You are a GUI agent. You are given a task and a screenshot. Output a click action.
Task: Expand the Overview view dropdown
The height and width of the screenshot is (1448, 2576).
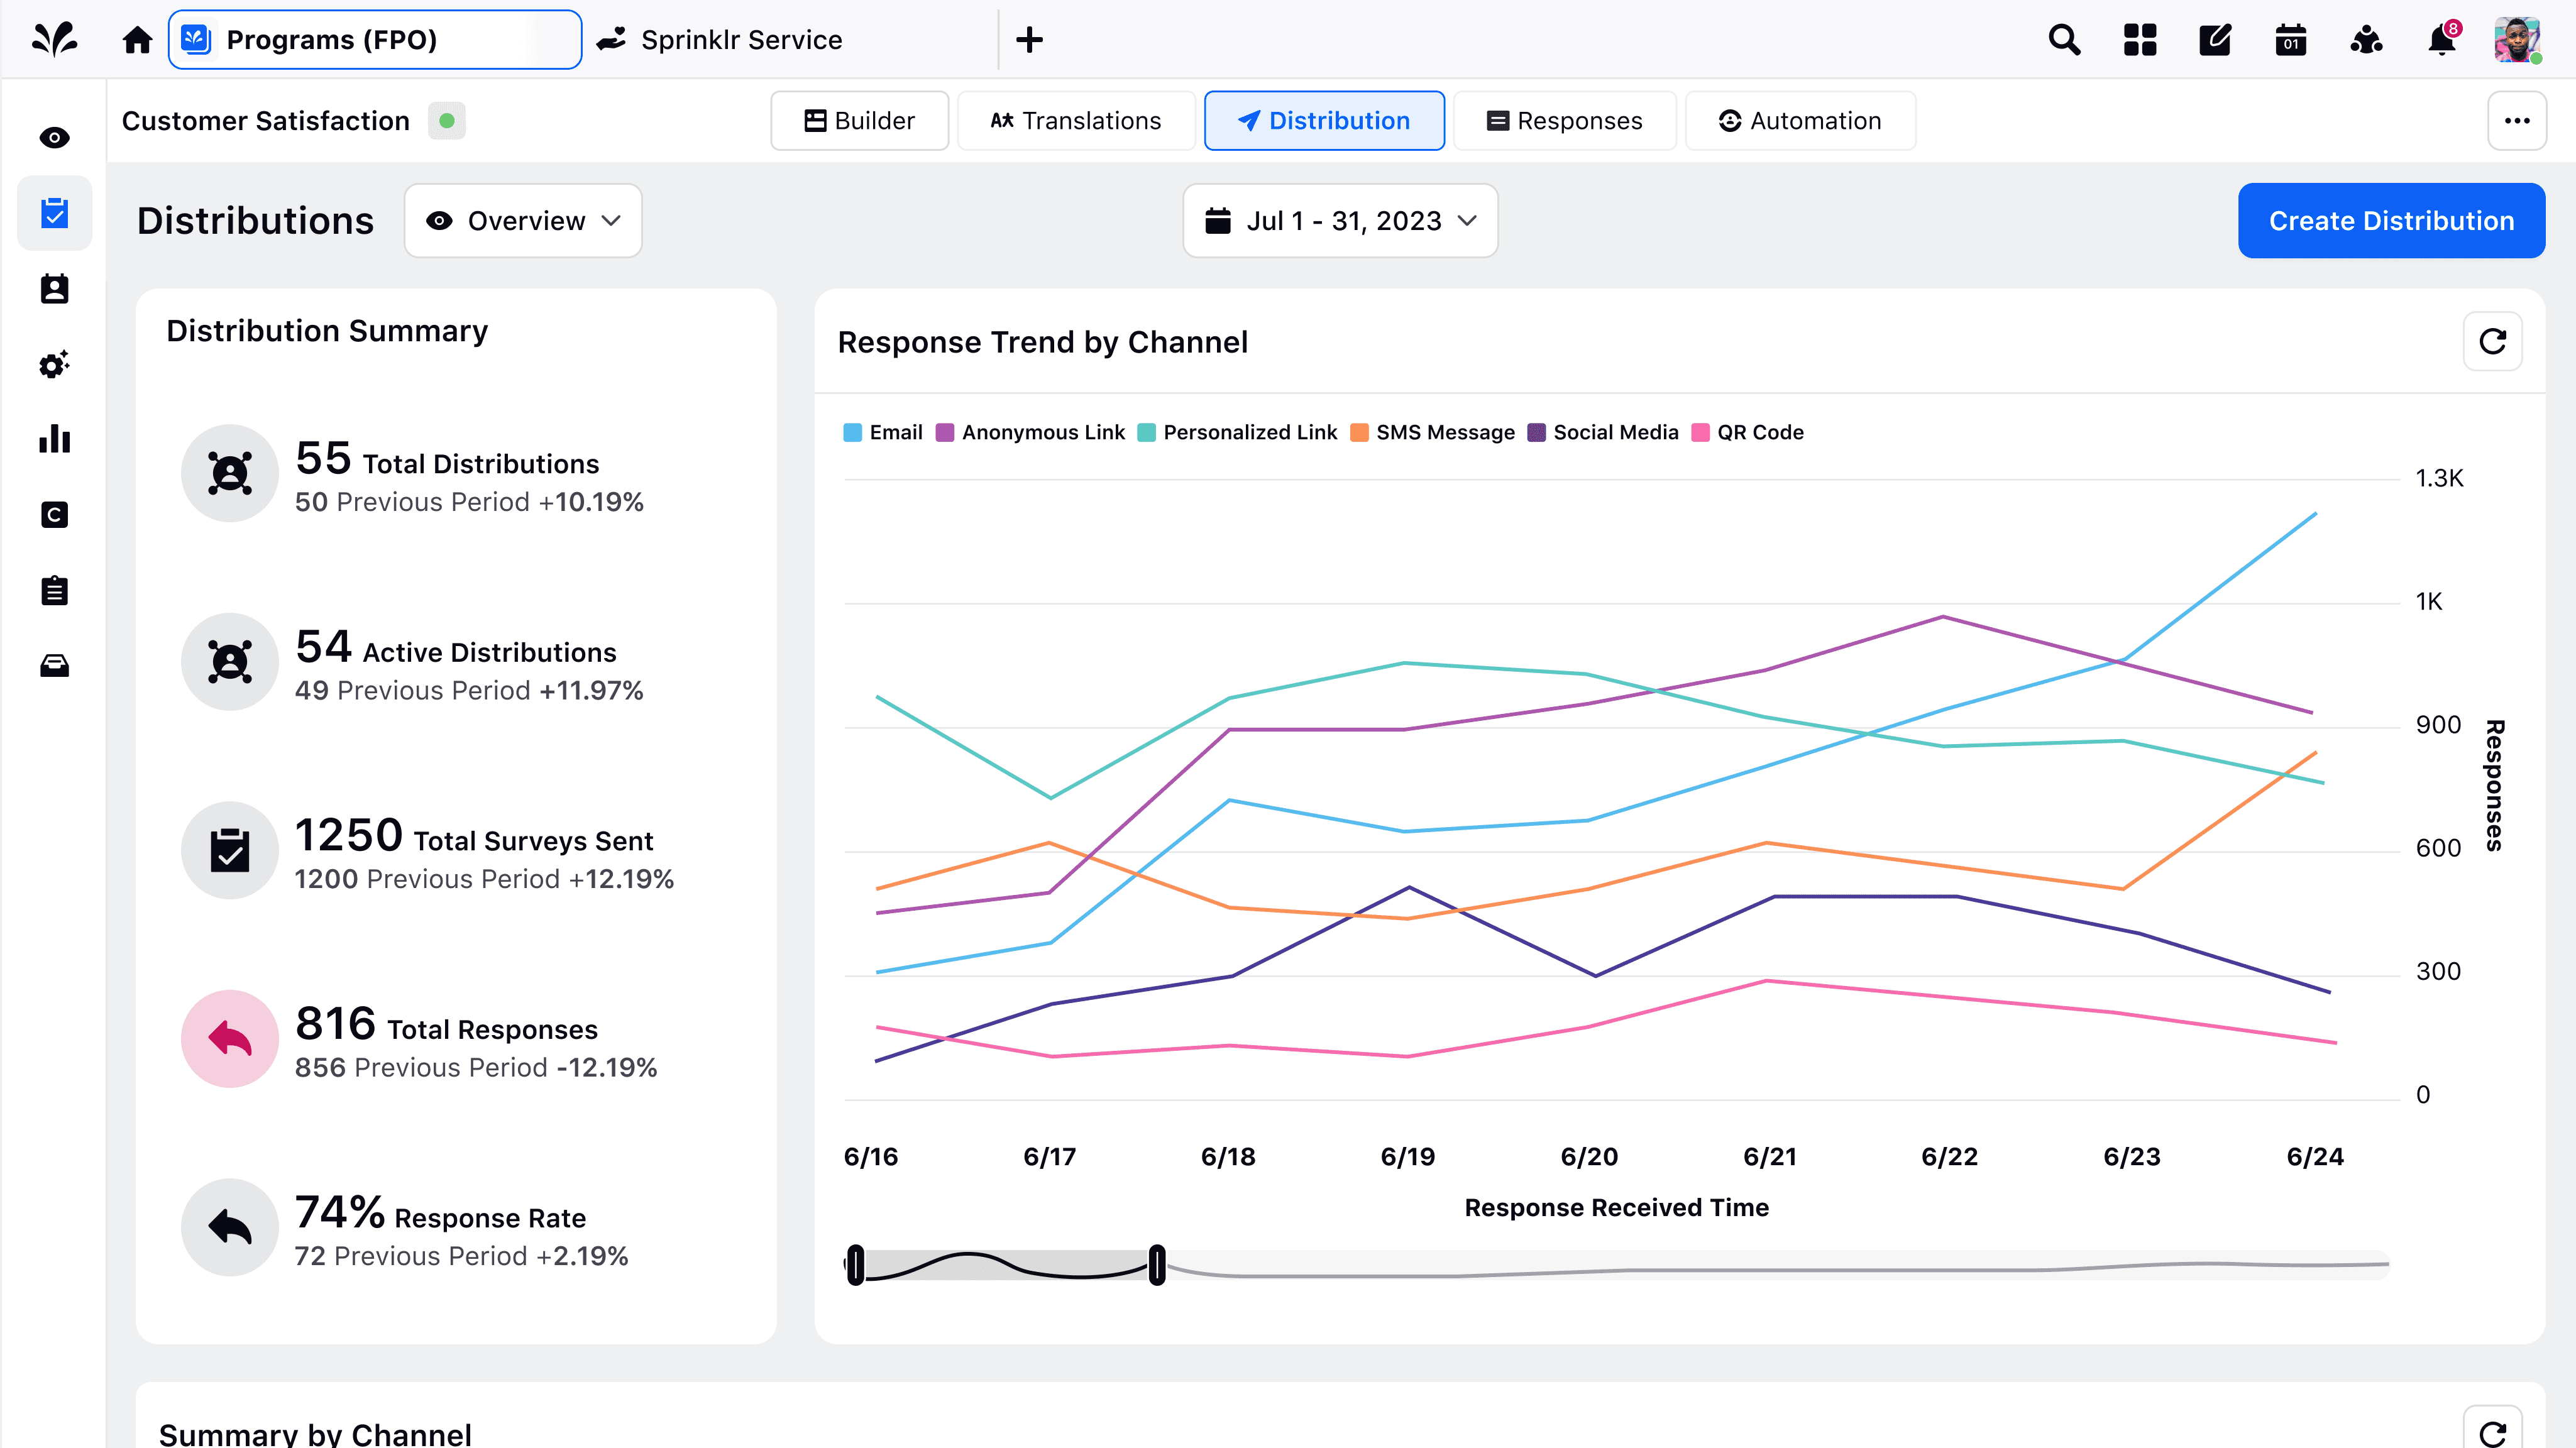coord(523,221)
